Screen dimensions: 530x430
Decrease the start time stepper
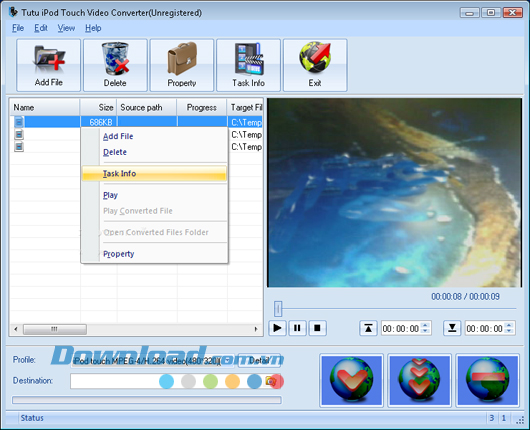426,331
